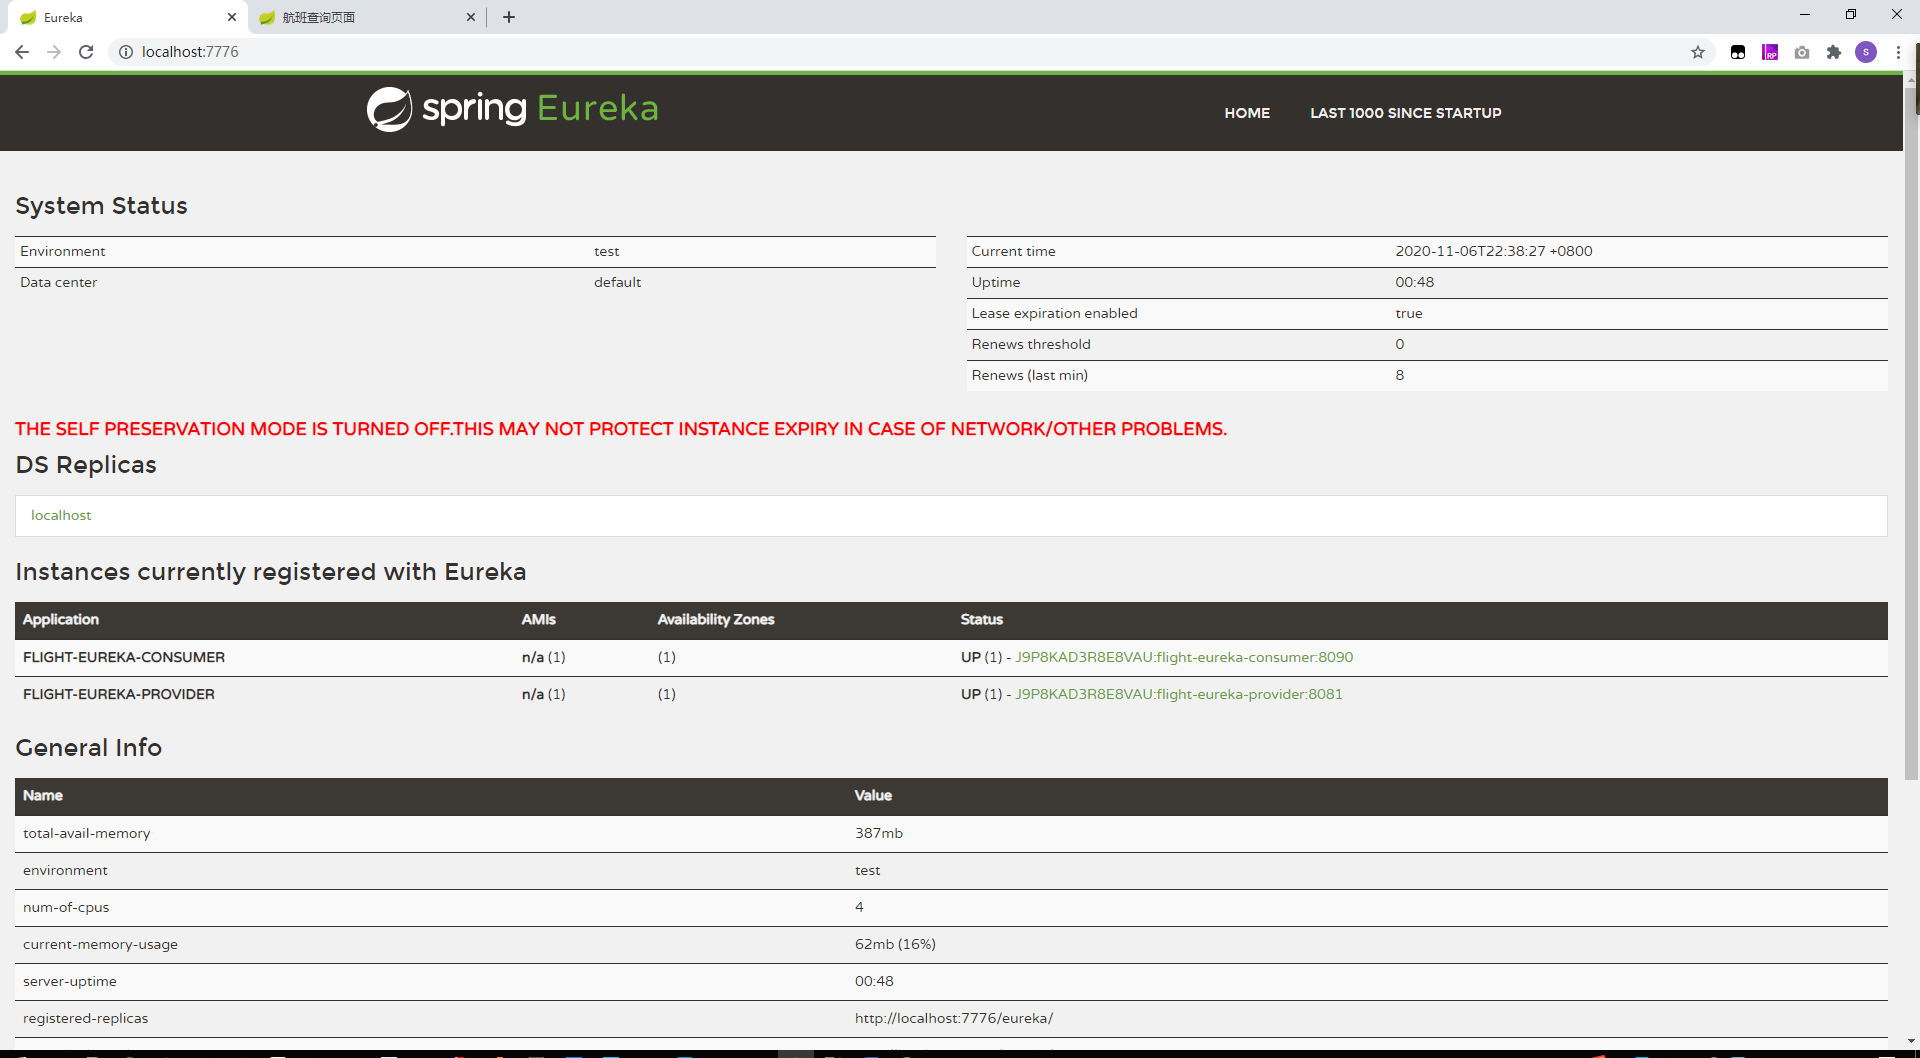This screenshot has width=1920, height=1058.
Task: Click the Availability Zones column header
Action: (x=716, y=620)
